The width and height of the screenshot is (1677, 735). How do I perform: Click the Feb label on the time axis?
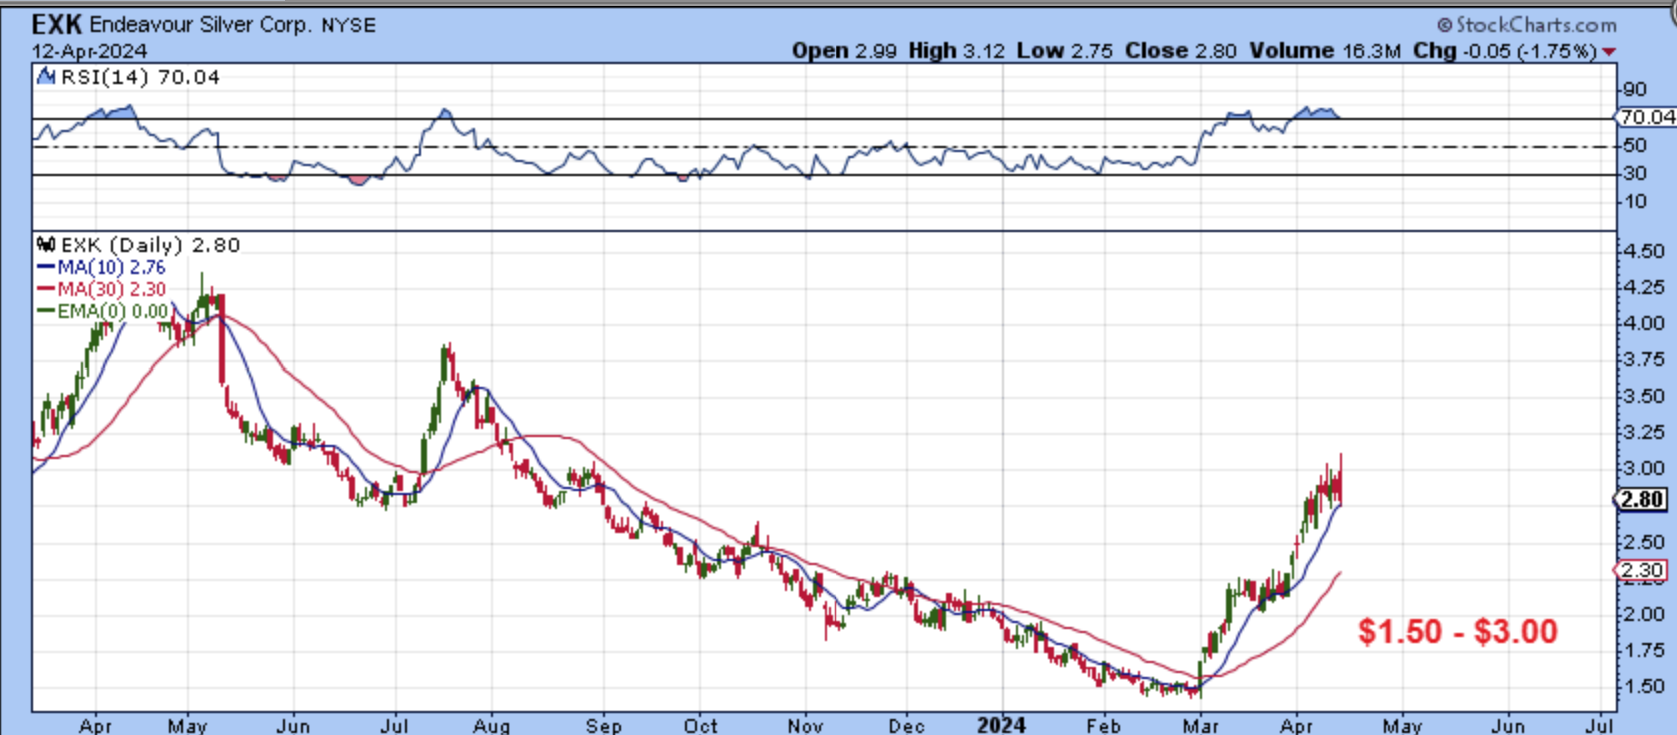[1103, 725]
